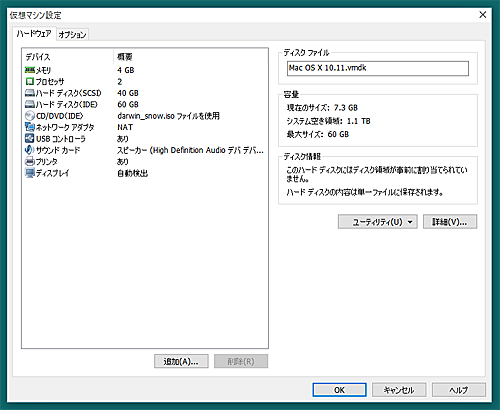Select the Processor (プロセッサ) icon
500x410 pixels.
point(30,81)
